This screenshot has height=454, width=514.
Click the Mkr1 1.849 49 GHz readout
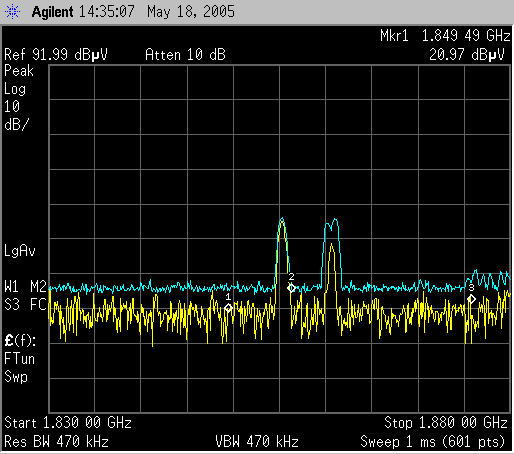[x=445, y=35]
